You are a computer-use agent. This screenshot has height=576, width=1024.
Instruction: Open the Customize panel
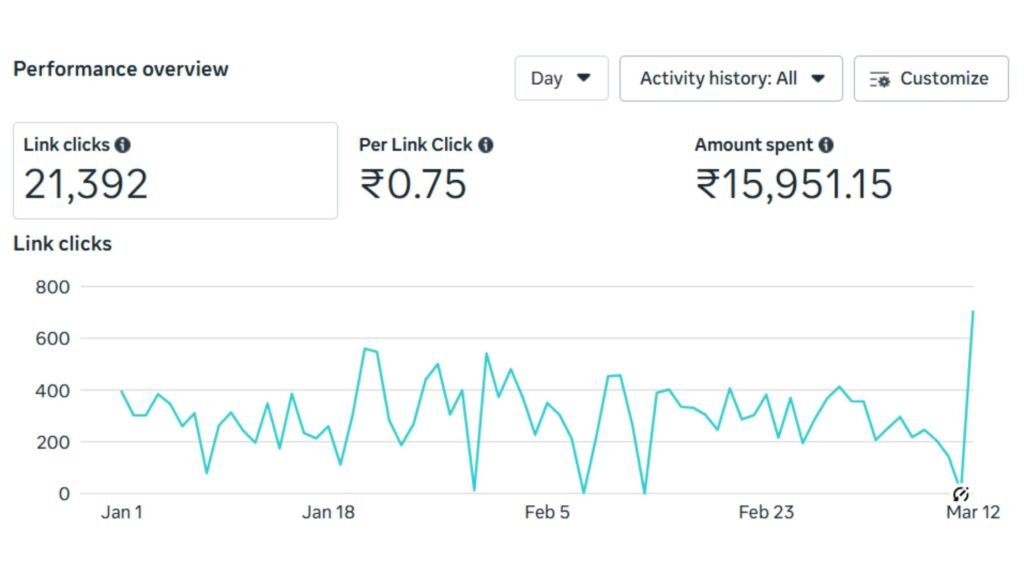coord(930,78)
